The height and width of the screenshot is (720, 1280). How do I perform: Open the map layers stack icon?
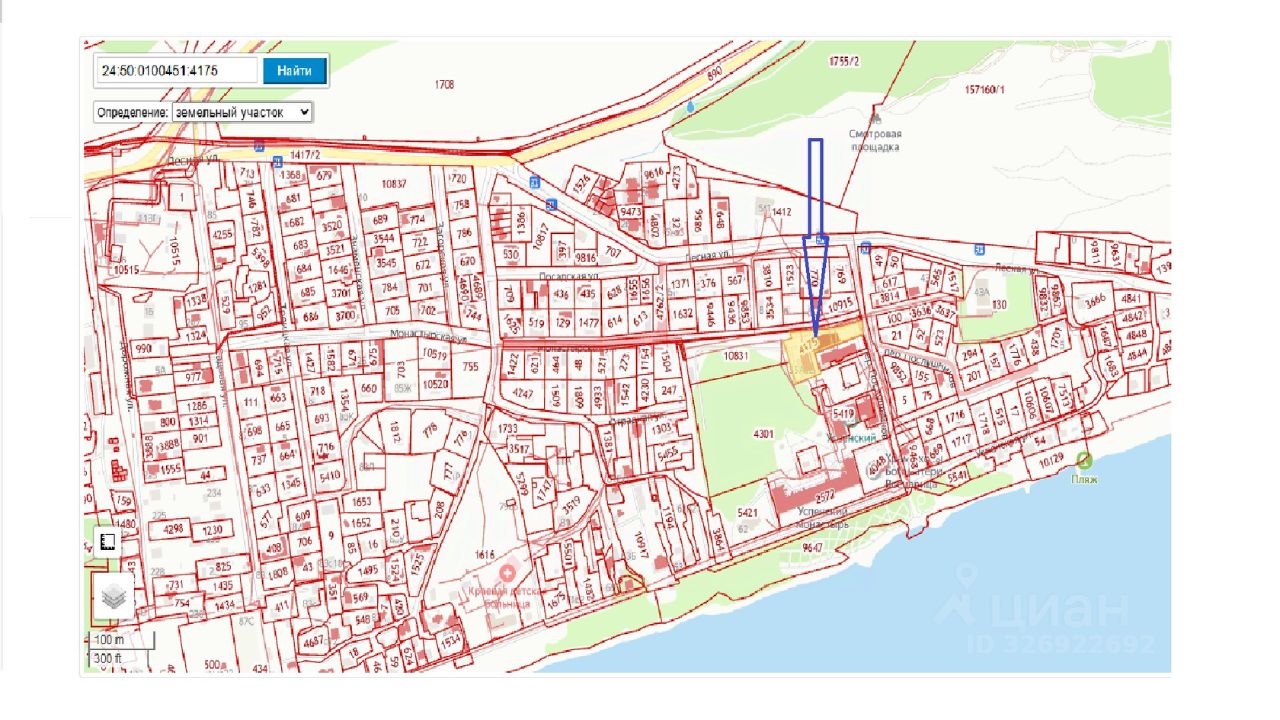[x=114, y=598]
